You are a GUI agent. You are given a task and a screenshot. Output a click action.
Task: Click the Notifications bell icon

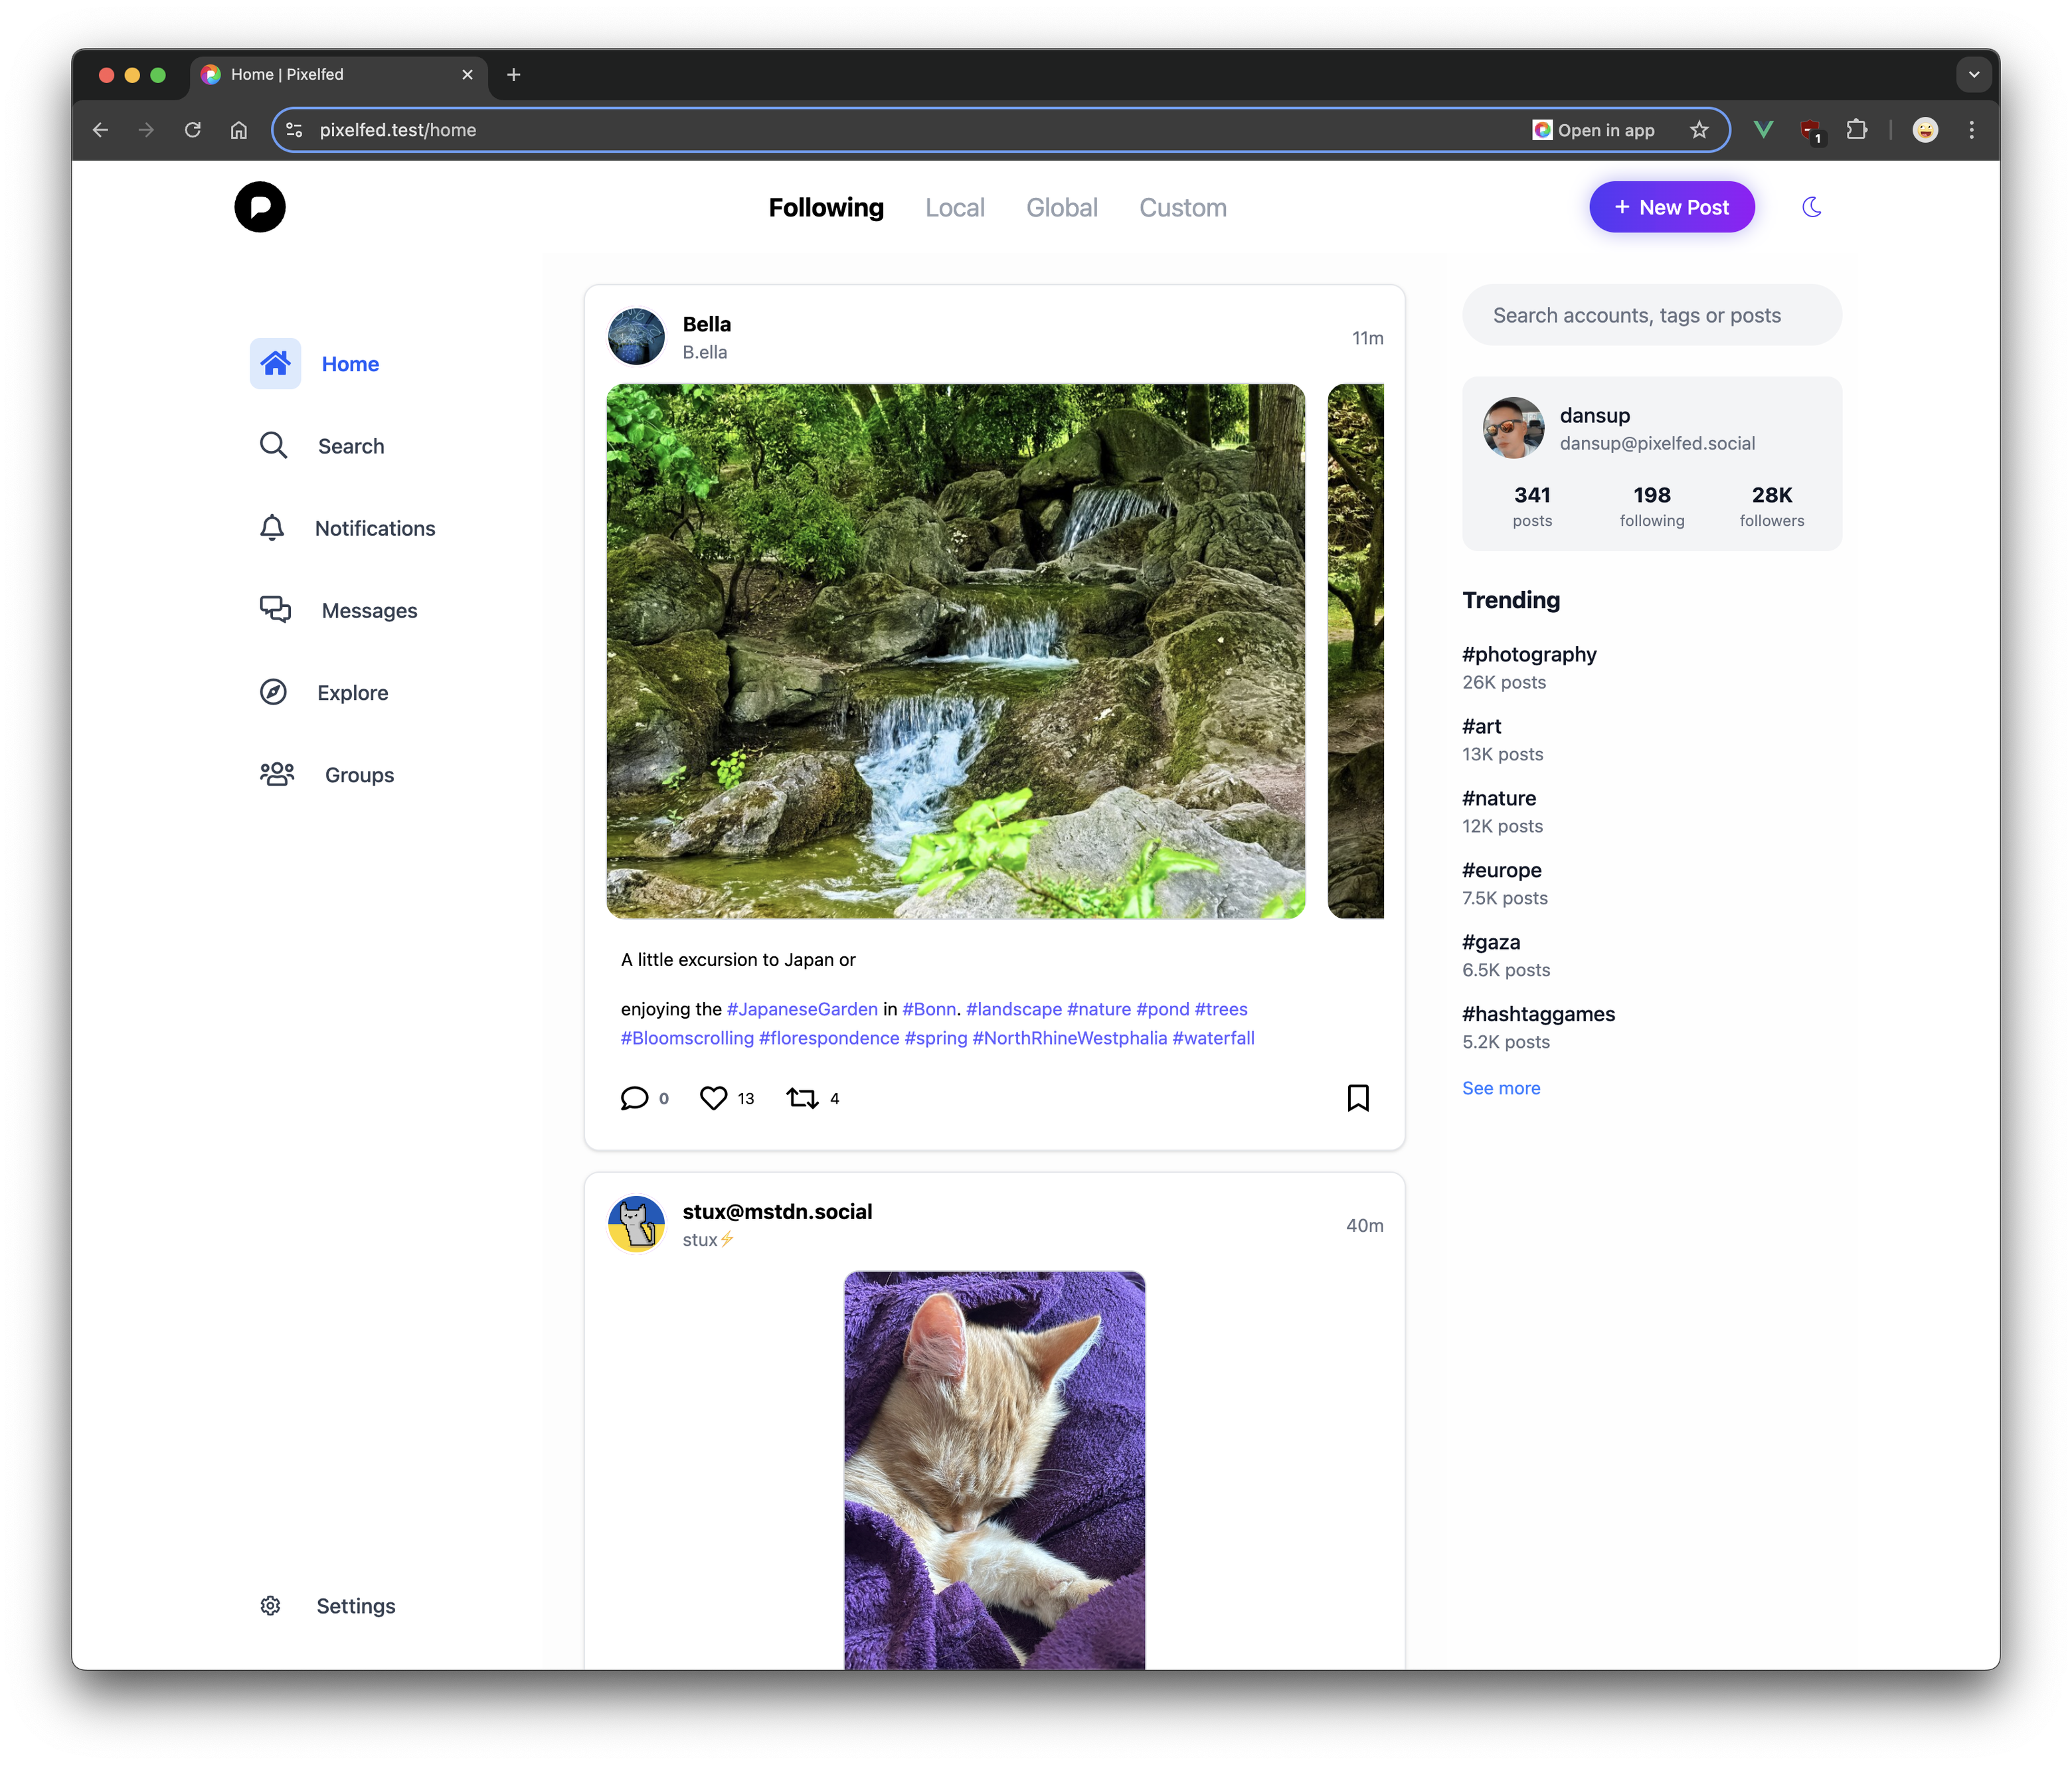point(272,527)
